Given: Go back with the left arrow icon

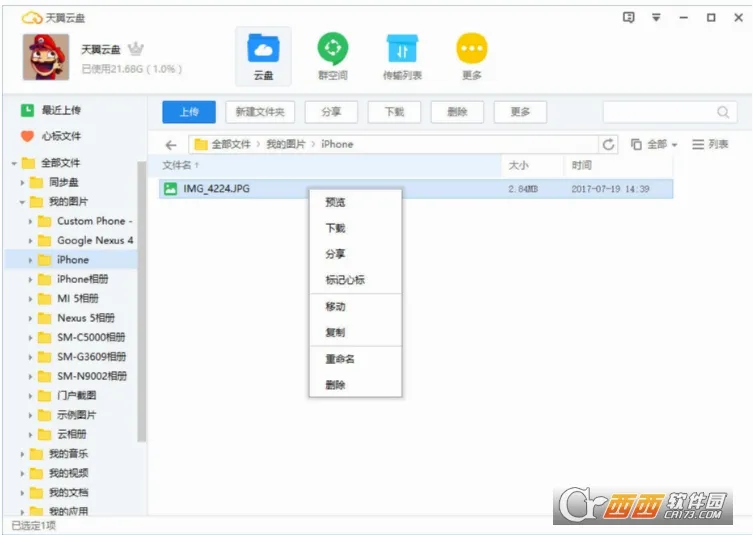Looking at the screenshot, I should pos(170,145).
